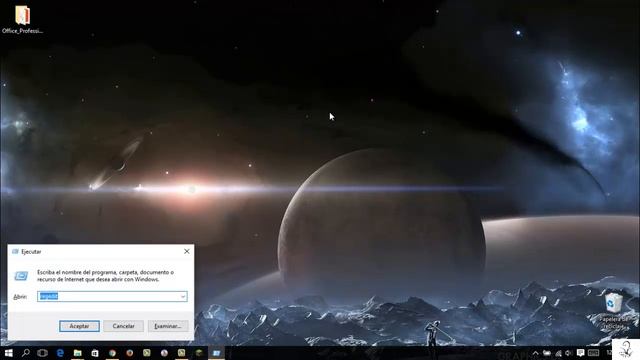
Task: Launch Google Chrome from the taskbar
Action: coord(112,353)
